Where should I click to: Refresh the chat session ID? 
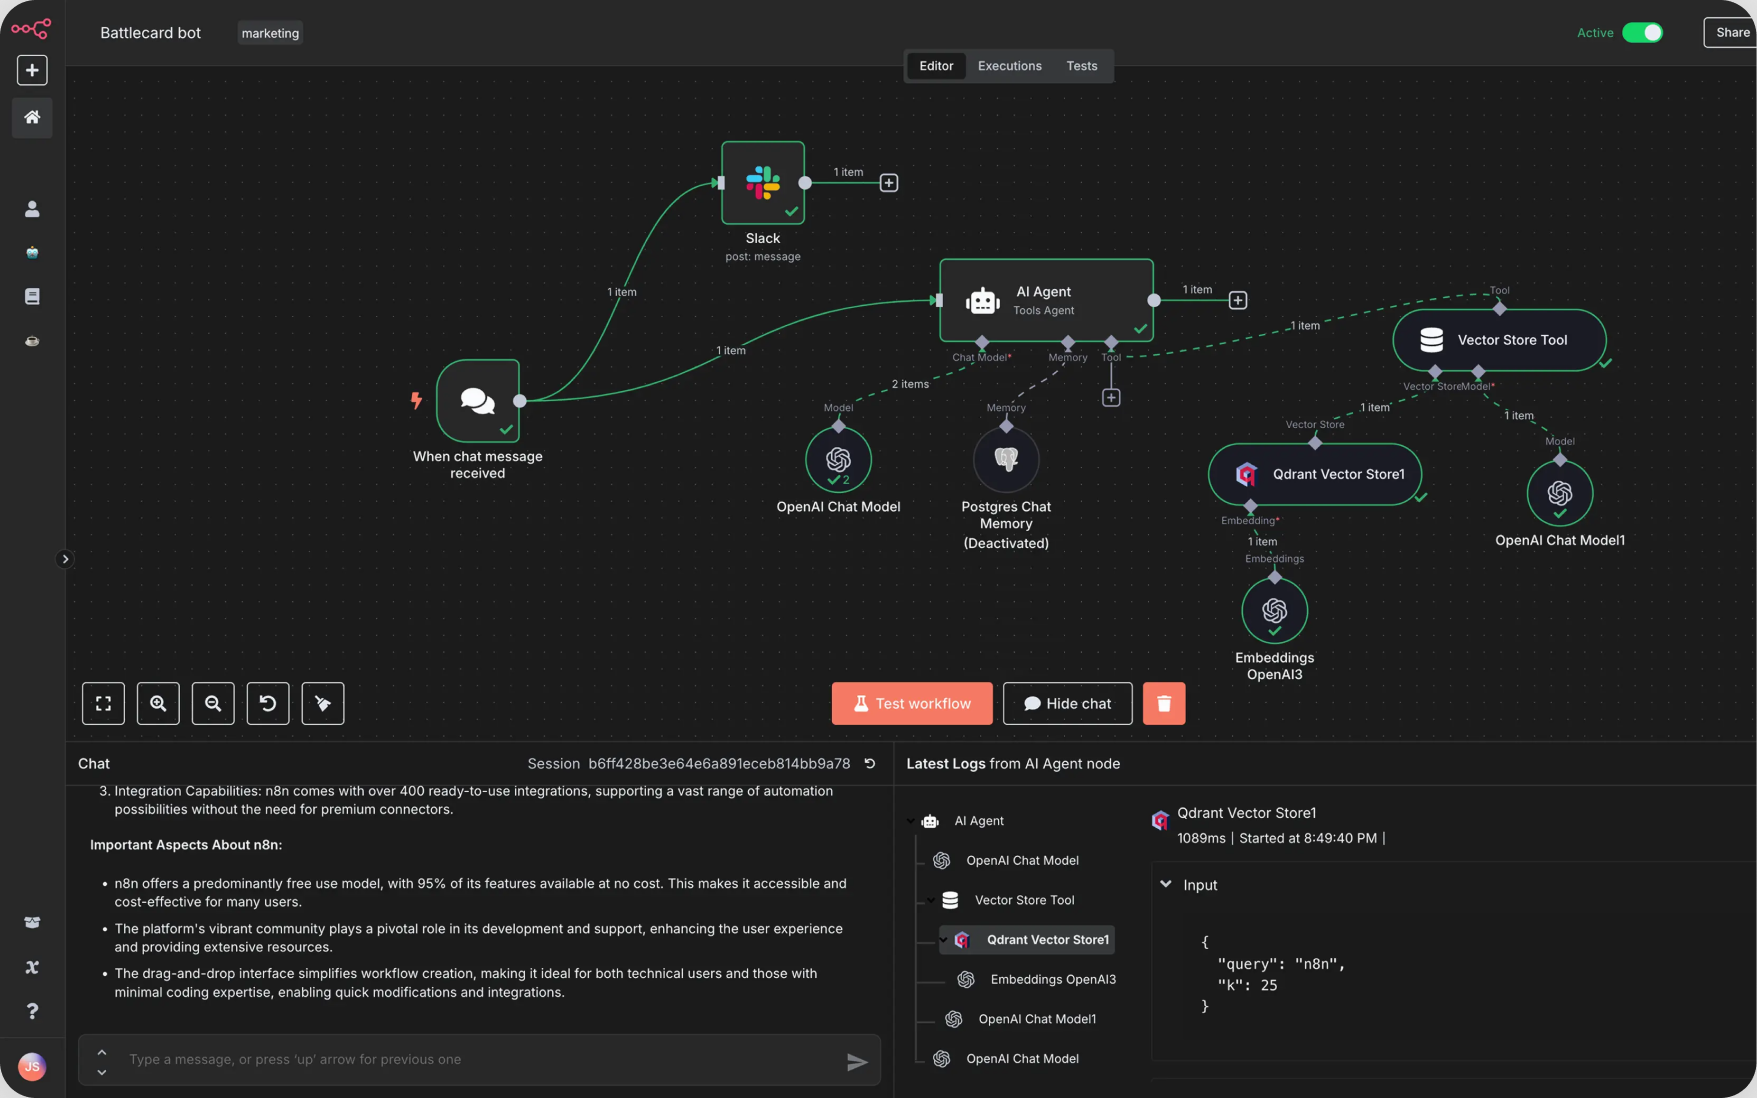click(870, 763)
